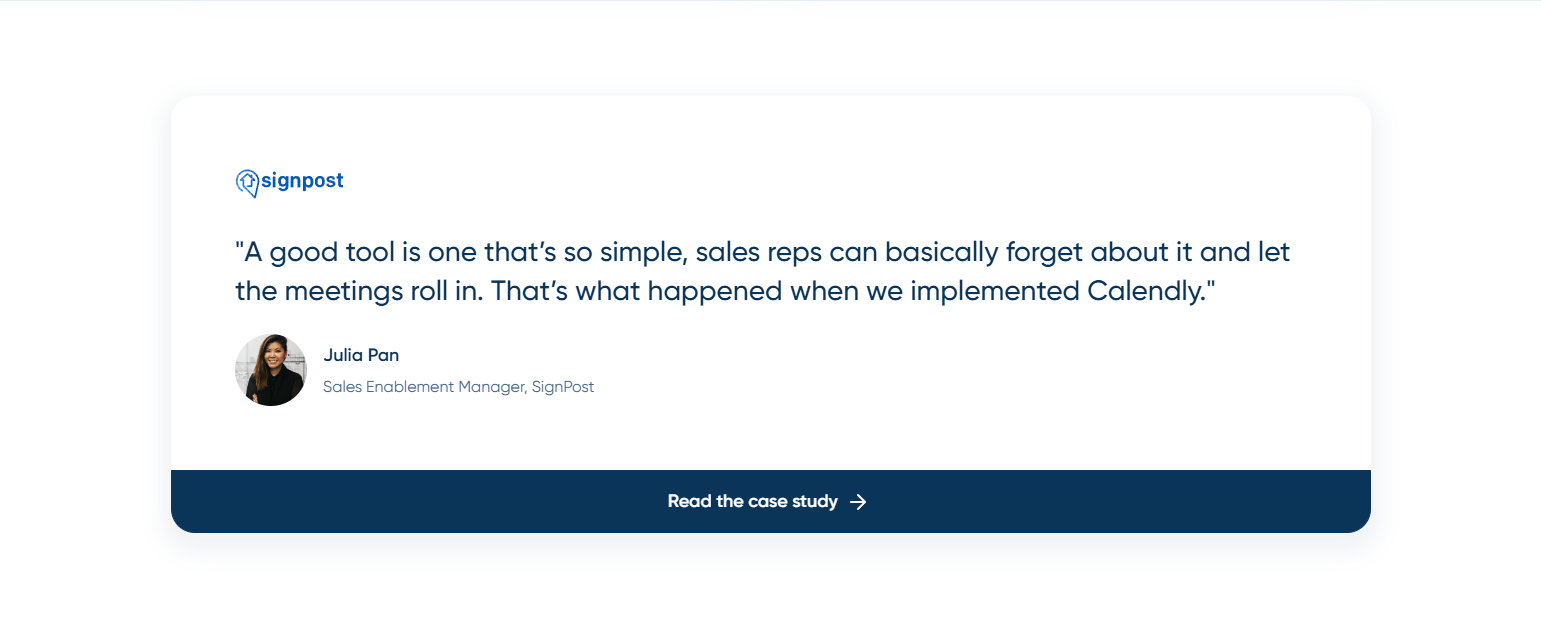Open the case study via the dark navy banner

tap(770, 501)
